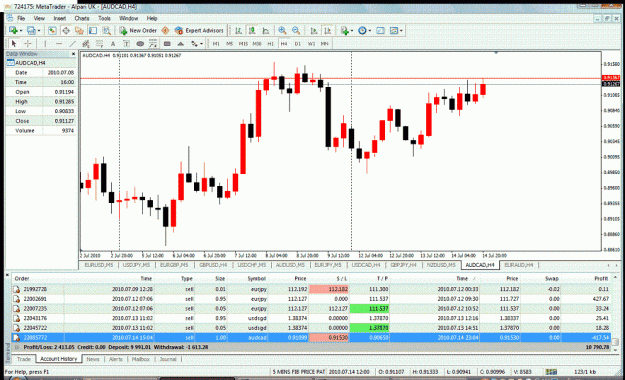625x380 pixels.
Task: Zoom in on the chart
Action: (x=282, y=30)
